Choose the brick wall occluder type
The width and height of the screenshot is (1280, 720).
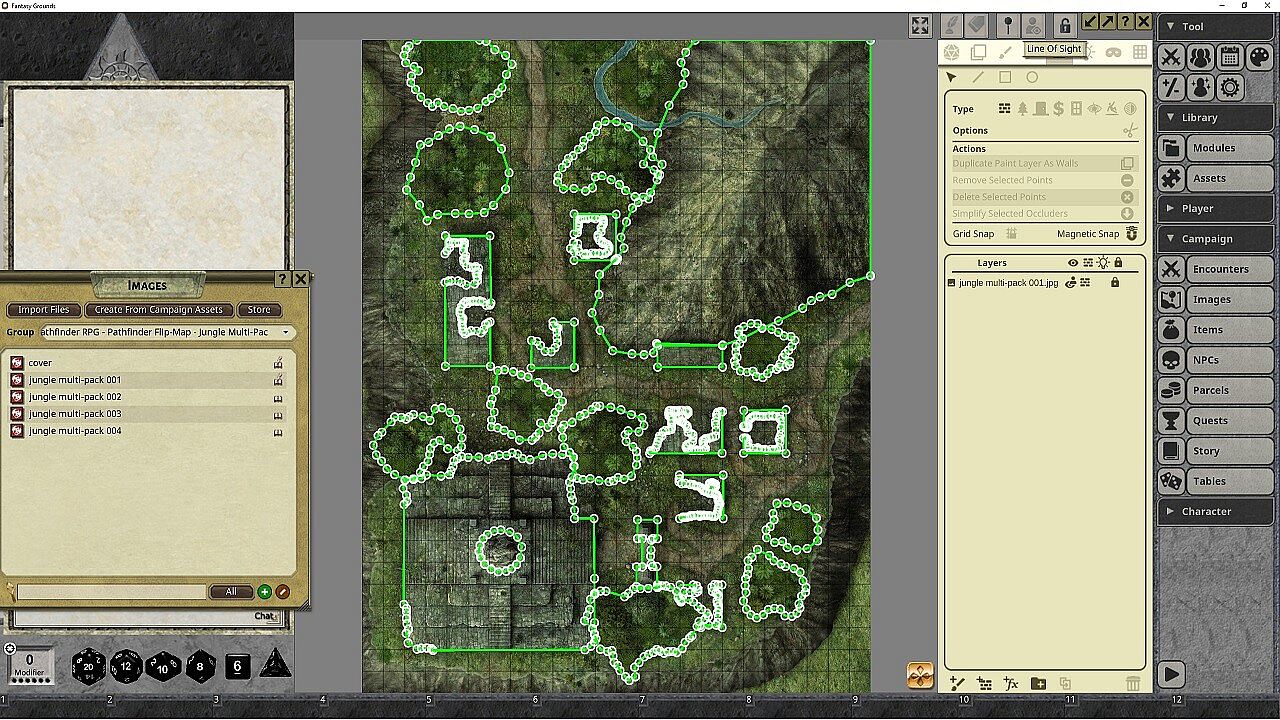pyautogui.click(x=1004, y=109)
